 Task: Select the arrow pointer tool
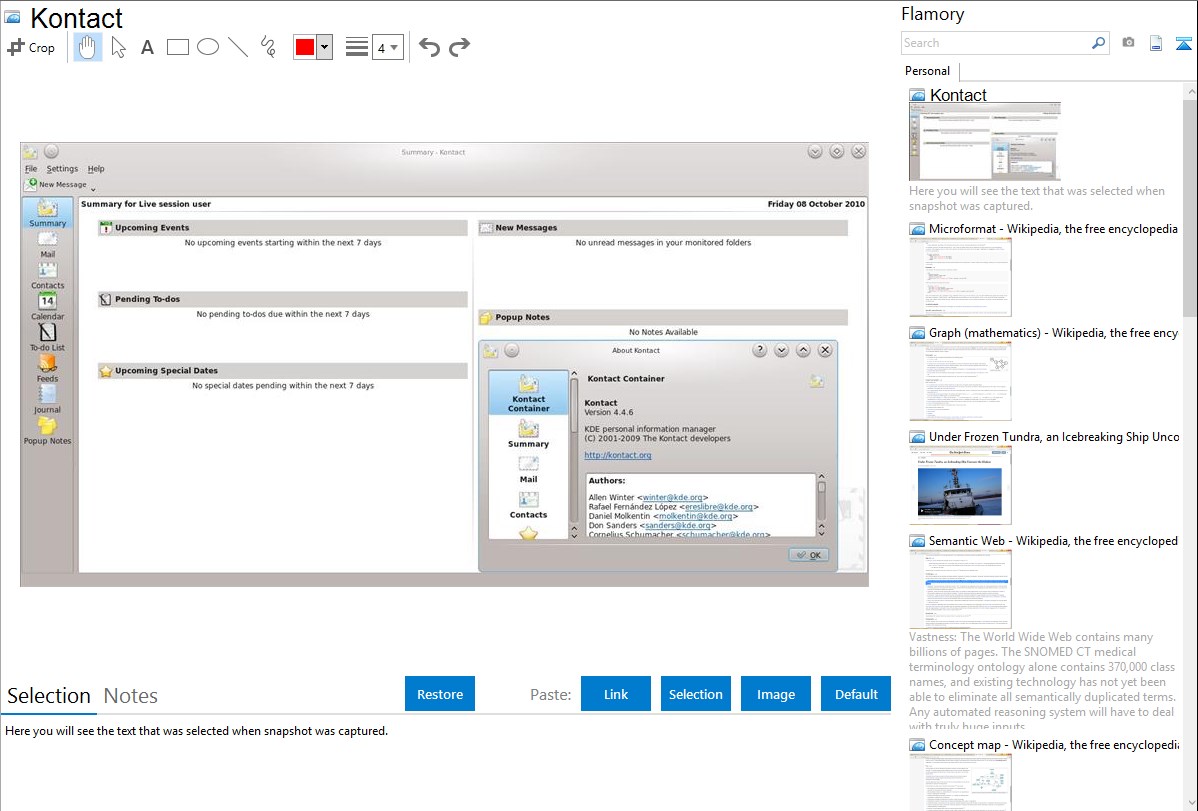118,47
